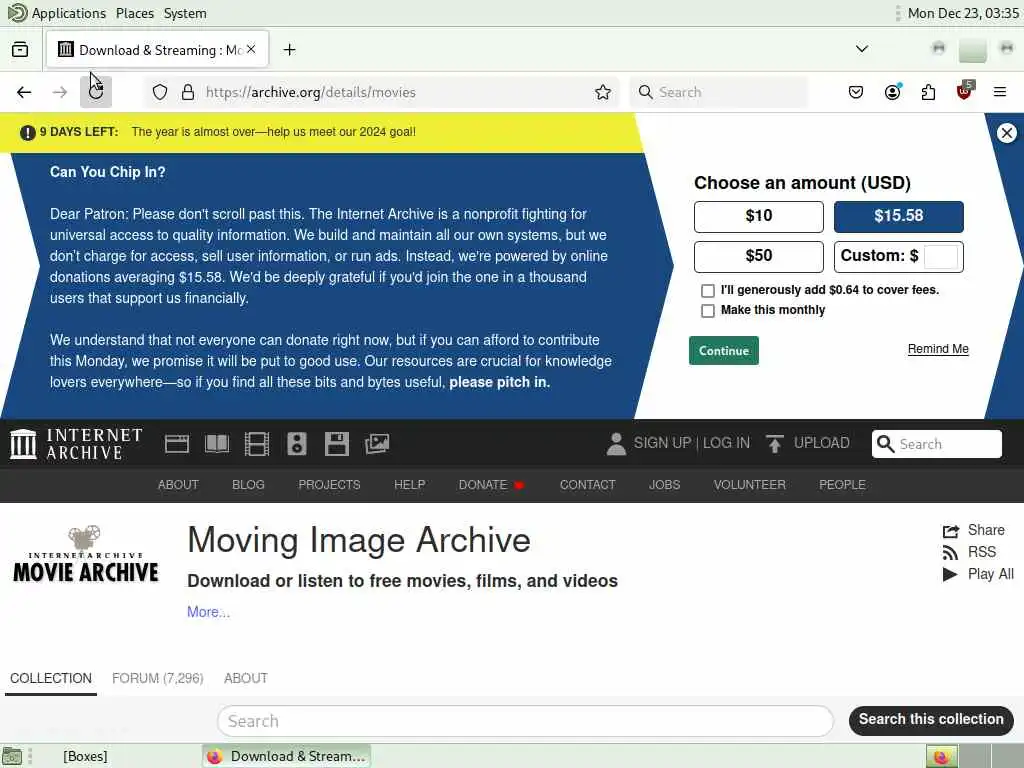This screenshot has height=768, width=1024.
Task: Open the Firefox hamburger menu
Action: [1000, 92]
